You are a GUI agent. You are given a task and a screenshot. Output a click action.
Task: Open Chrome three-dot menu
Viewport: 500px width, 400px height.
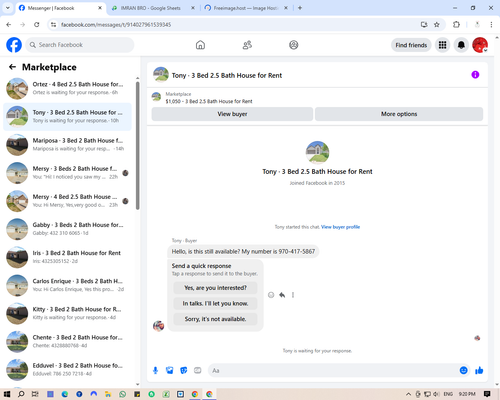491,25
